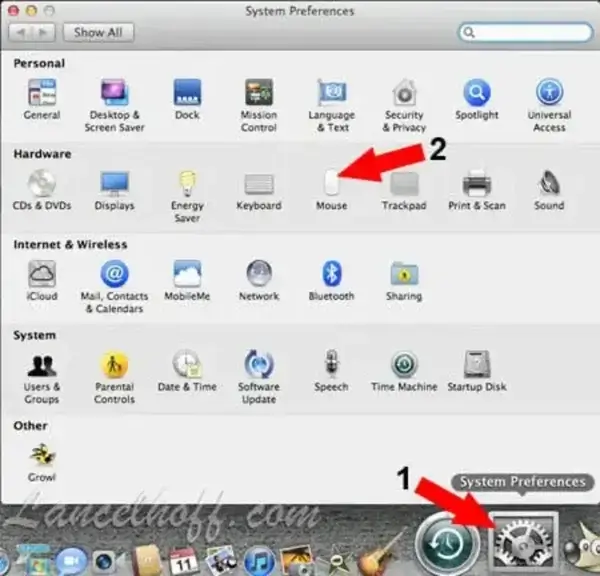Click the Show All button
The height and width of the screenshot is (576, 600).
pos(98,33)
